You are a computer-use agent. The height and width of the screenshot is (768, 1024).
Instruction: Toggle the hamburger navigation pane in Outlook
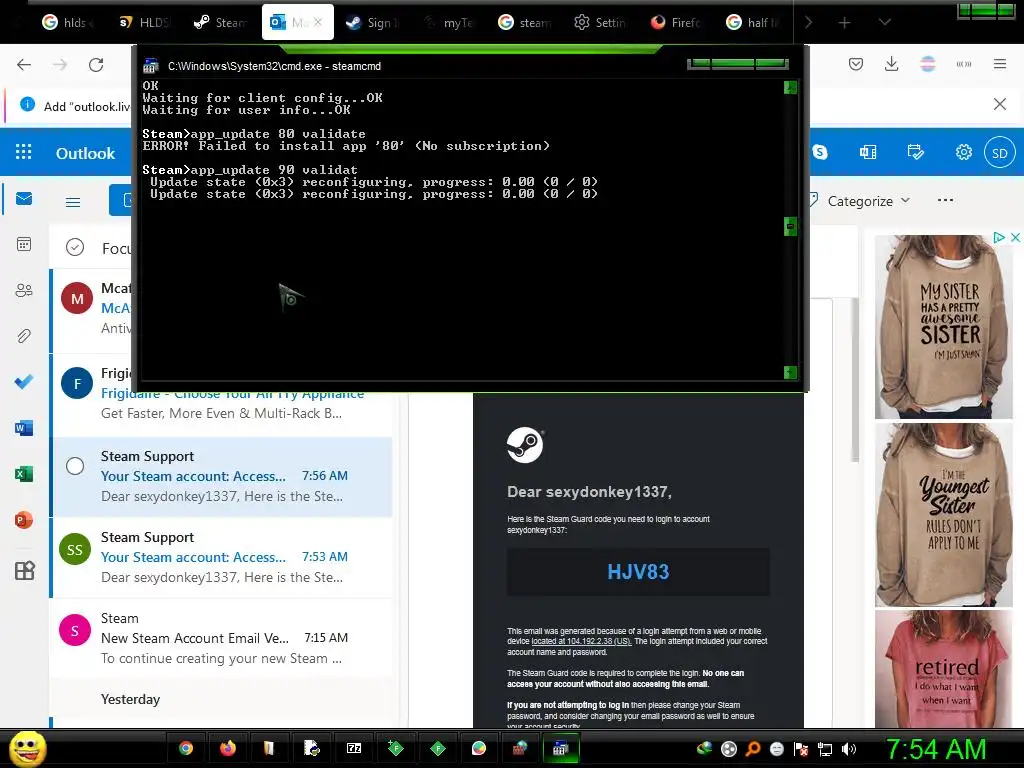[73, 202]
